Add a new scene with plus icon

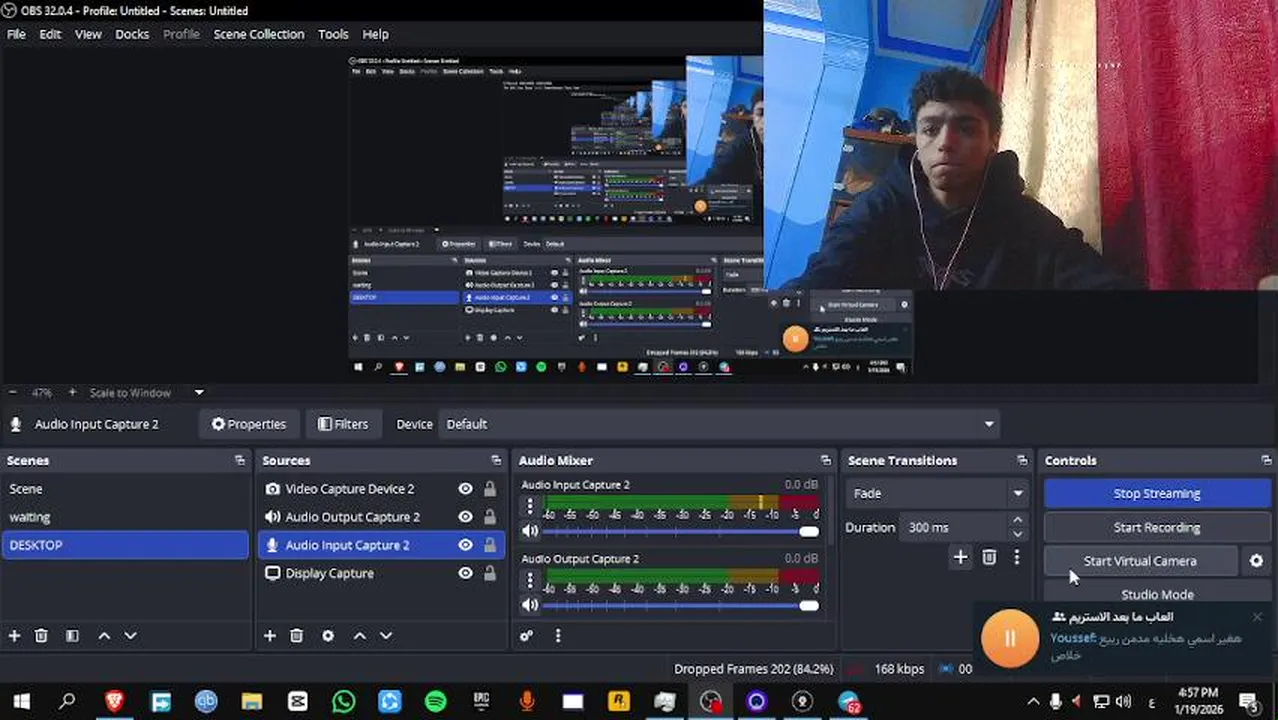pos(14,636)
